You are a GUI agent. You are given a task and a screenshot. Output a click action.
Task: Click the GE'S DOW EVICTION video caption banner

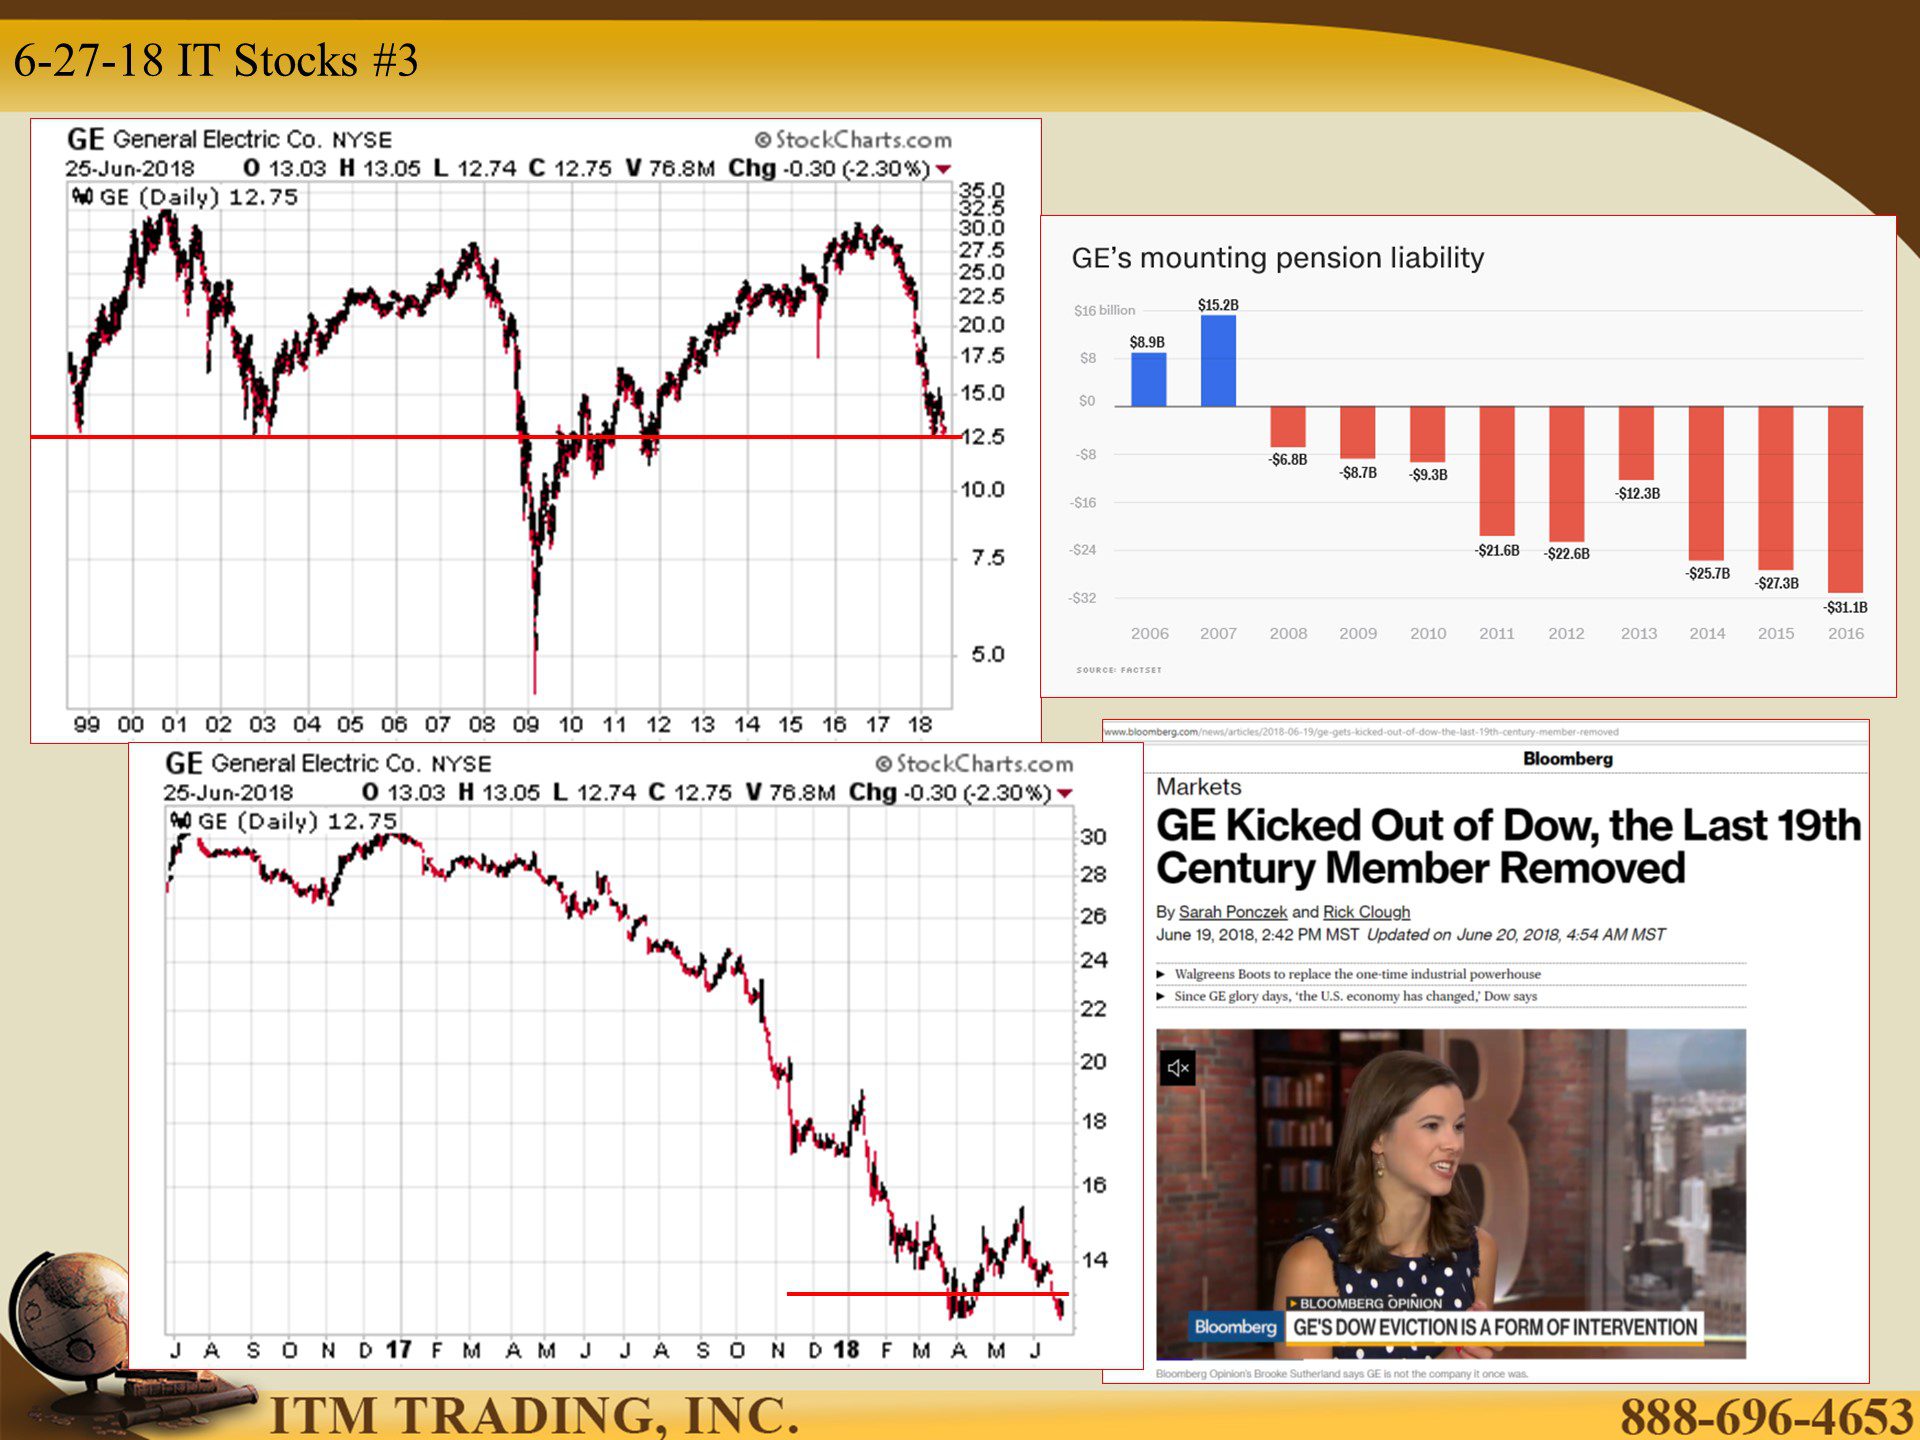tap(1495, 1327)
